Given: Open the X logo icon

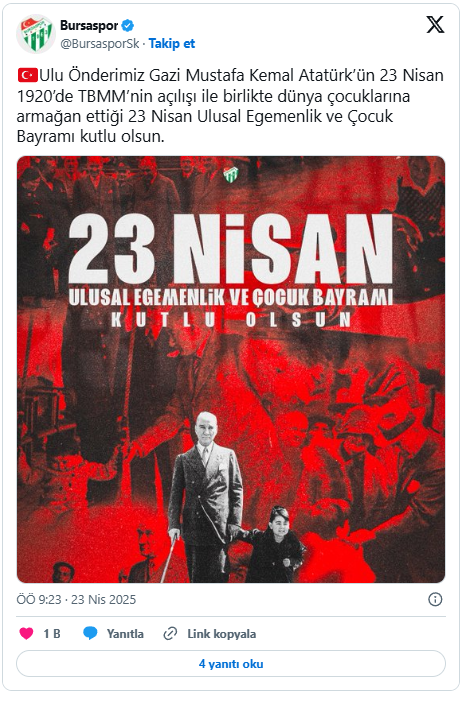Looking at the screenshot, I should coord(435,24).
